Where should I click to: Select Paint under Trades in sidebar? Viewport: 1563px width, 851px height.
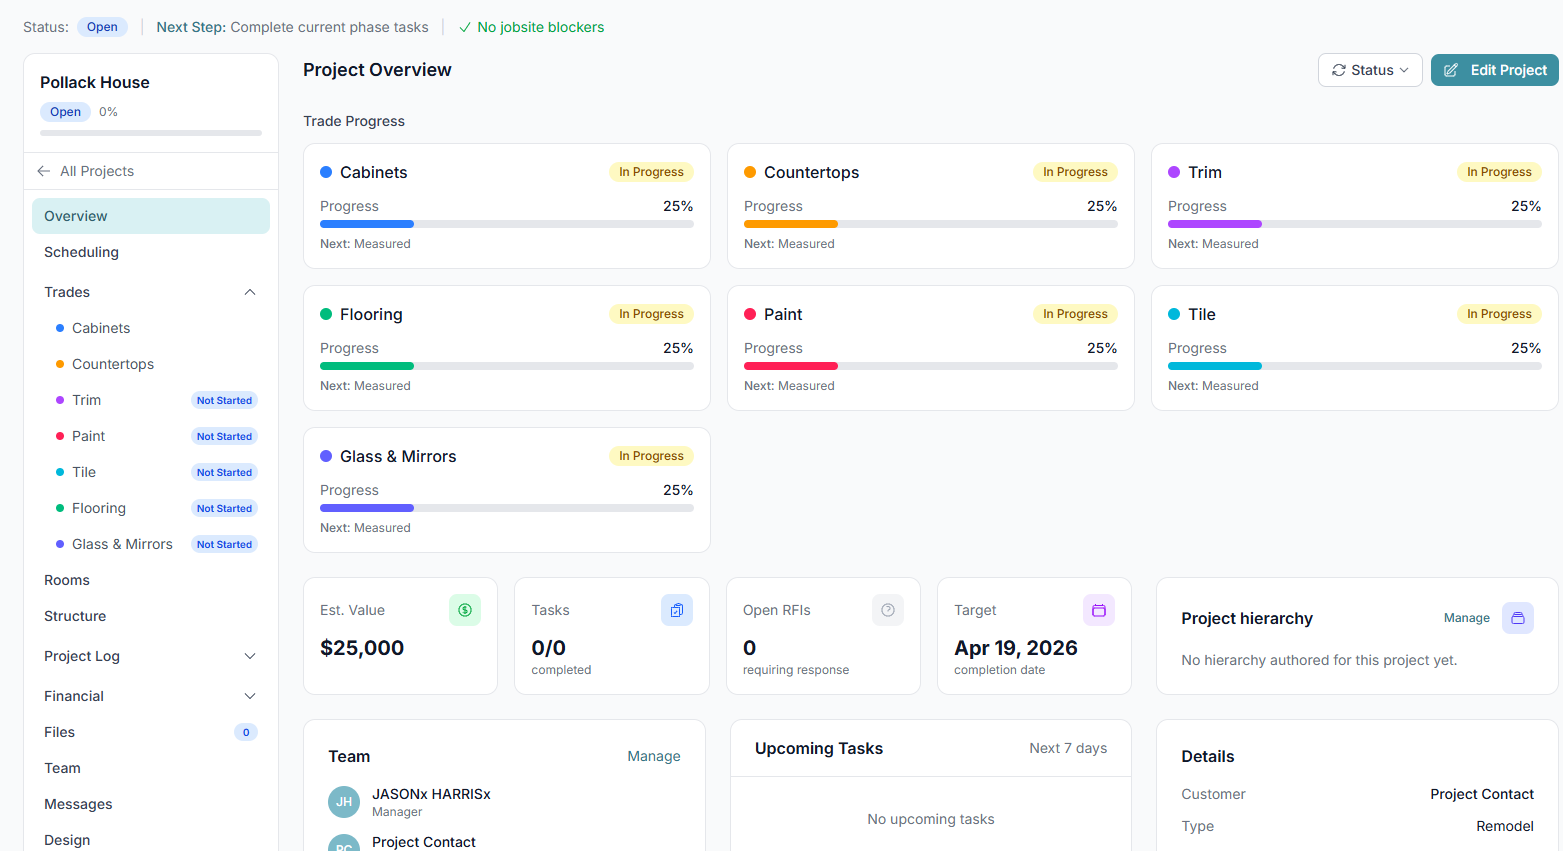[158, 436]
